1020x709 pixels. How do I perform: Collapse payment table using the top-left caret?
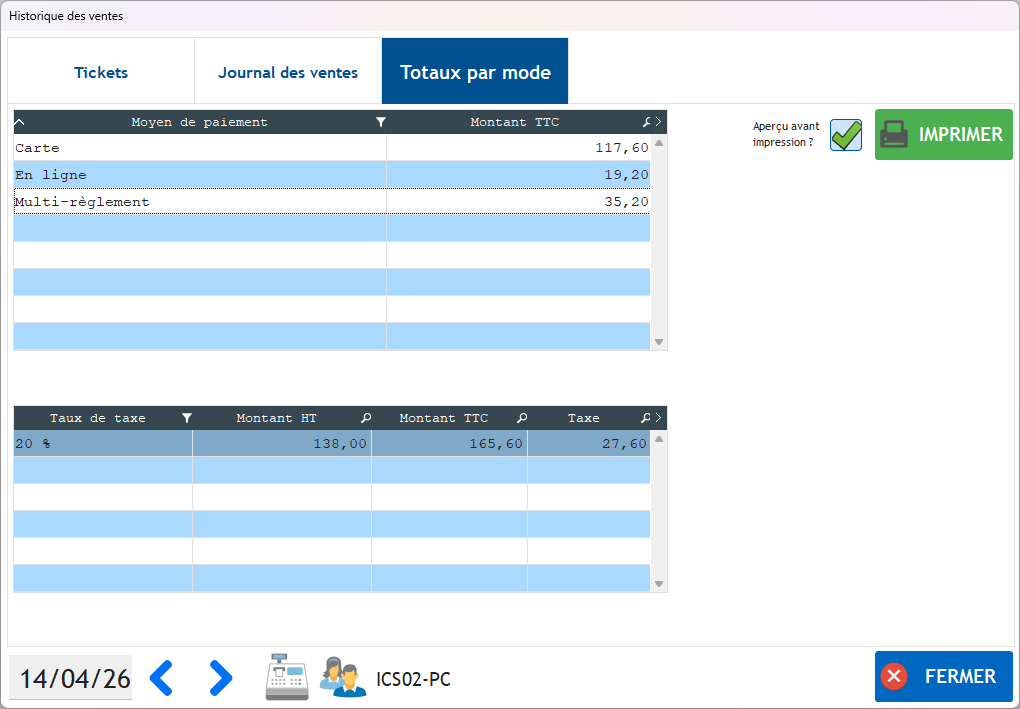[x=20, y=122]
